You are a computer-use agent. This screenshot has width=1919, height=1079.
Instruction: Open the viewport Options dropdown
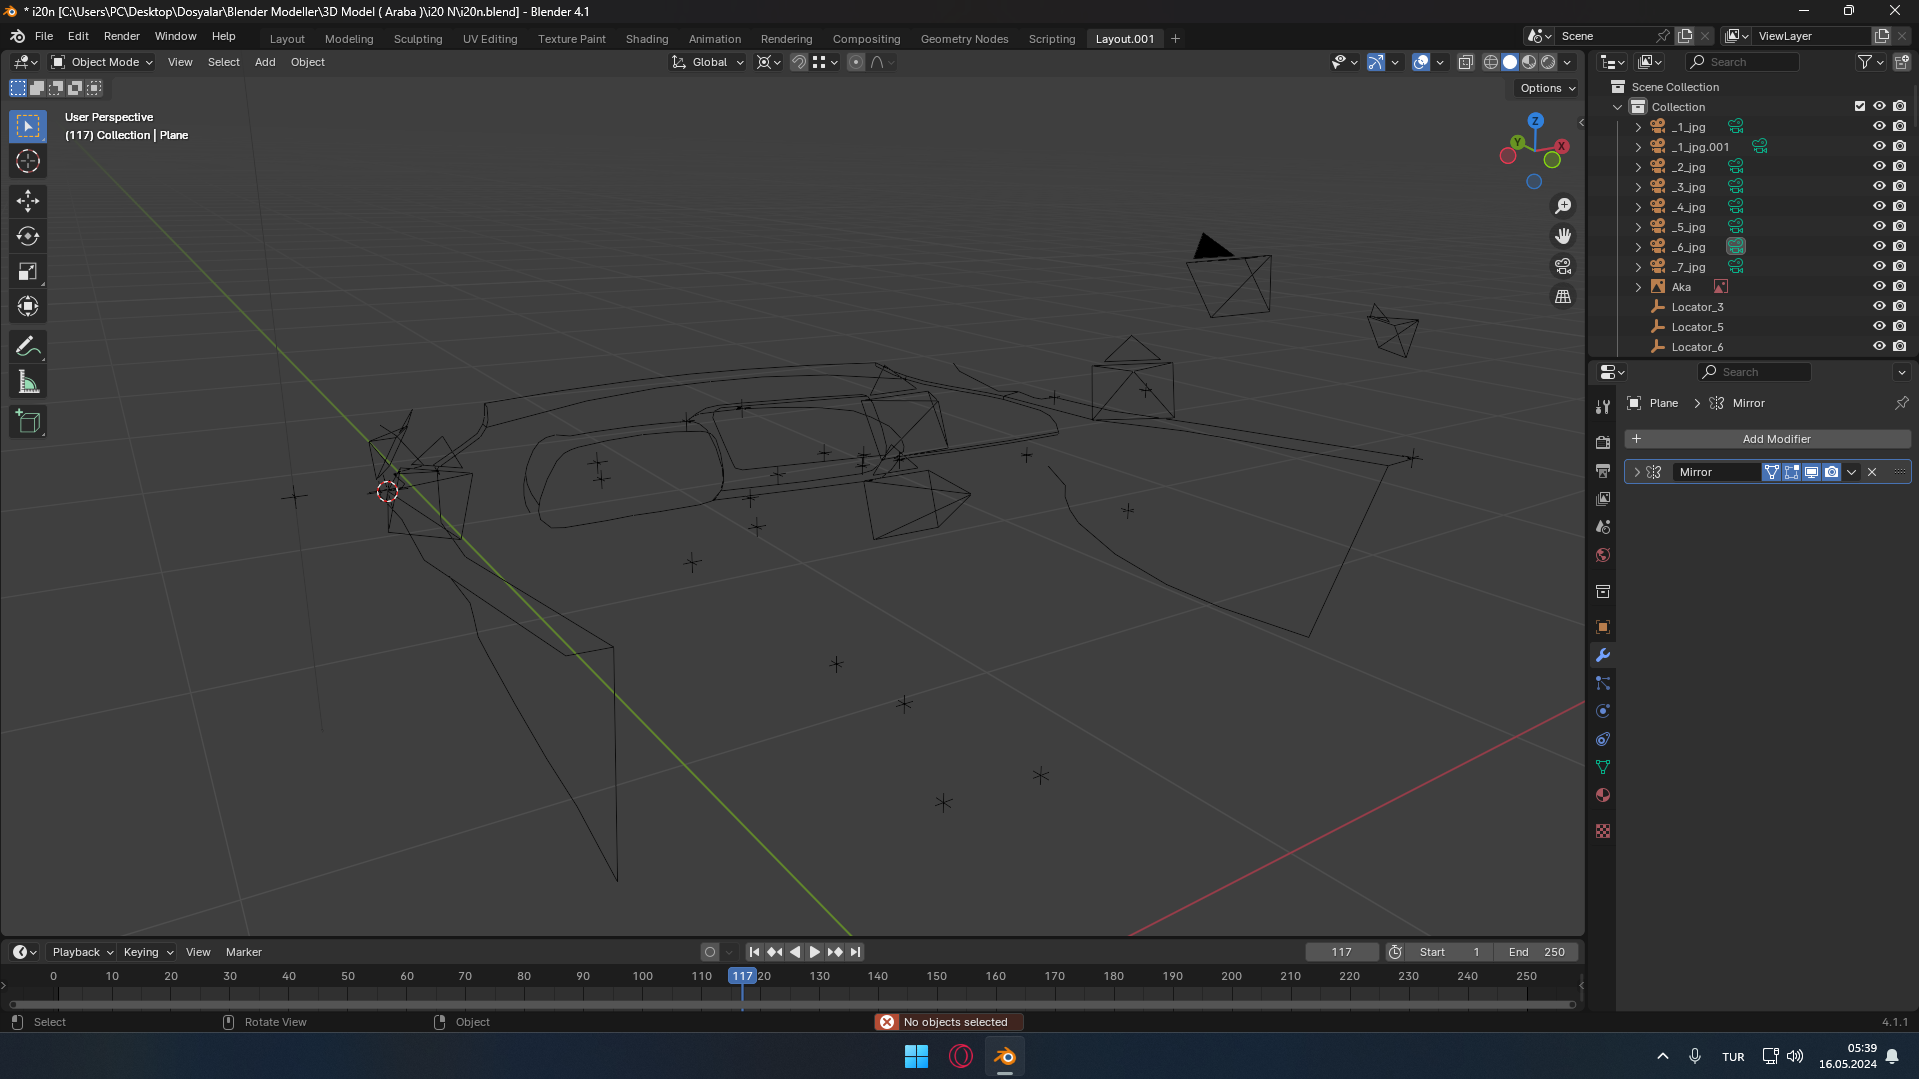point(1547,88)
